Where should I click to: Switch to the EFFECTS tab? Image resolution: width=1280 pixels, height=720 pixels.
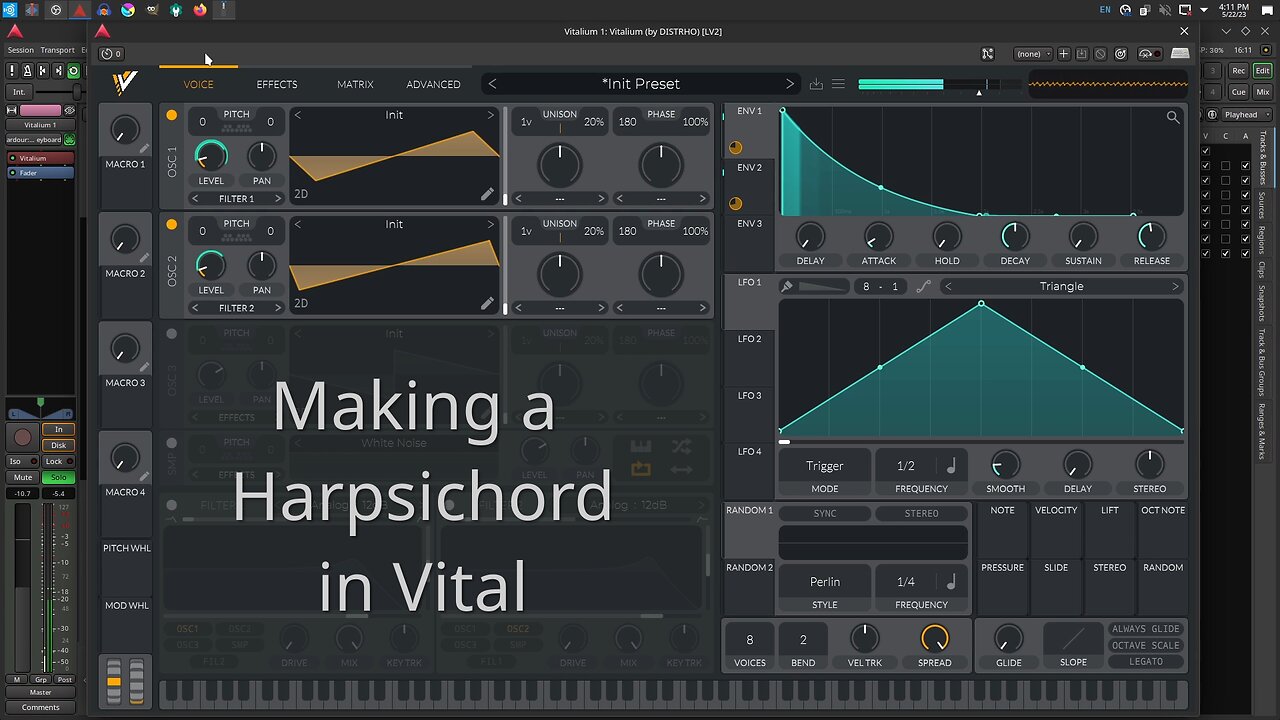[277, 84]
